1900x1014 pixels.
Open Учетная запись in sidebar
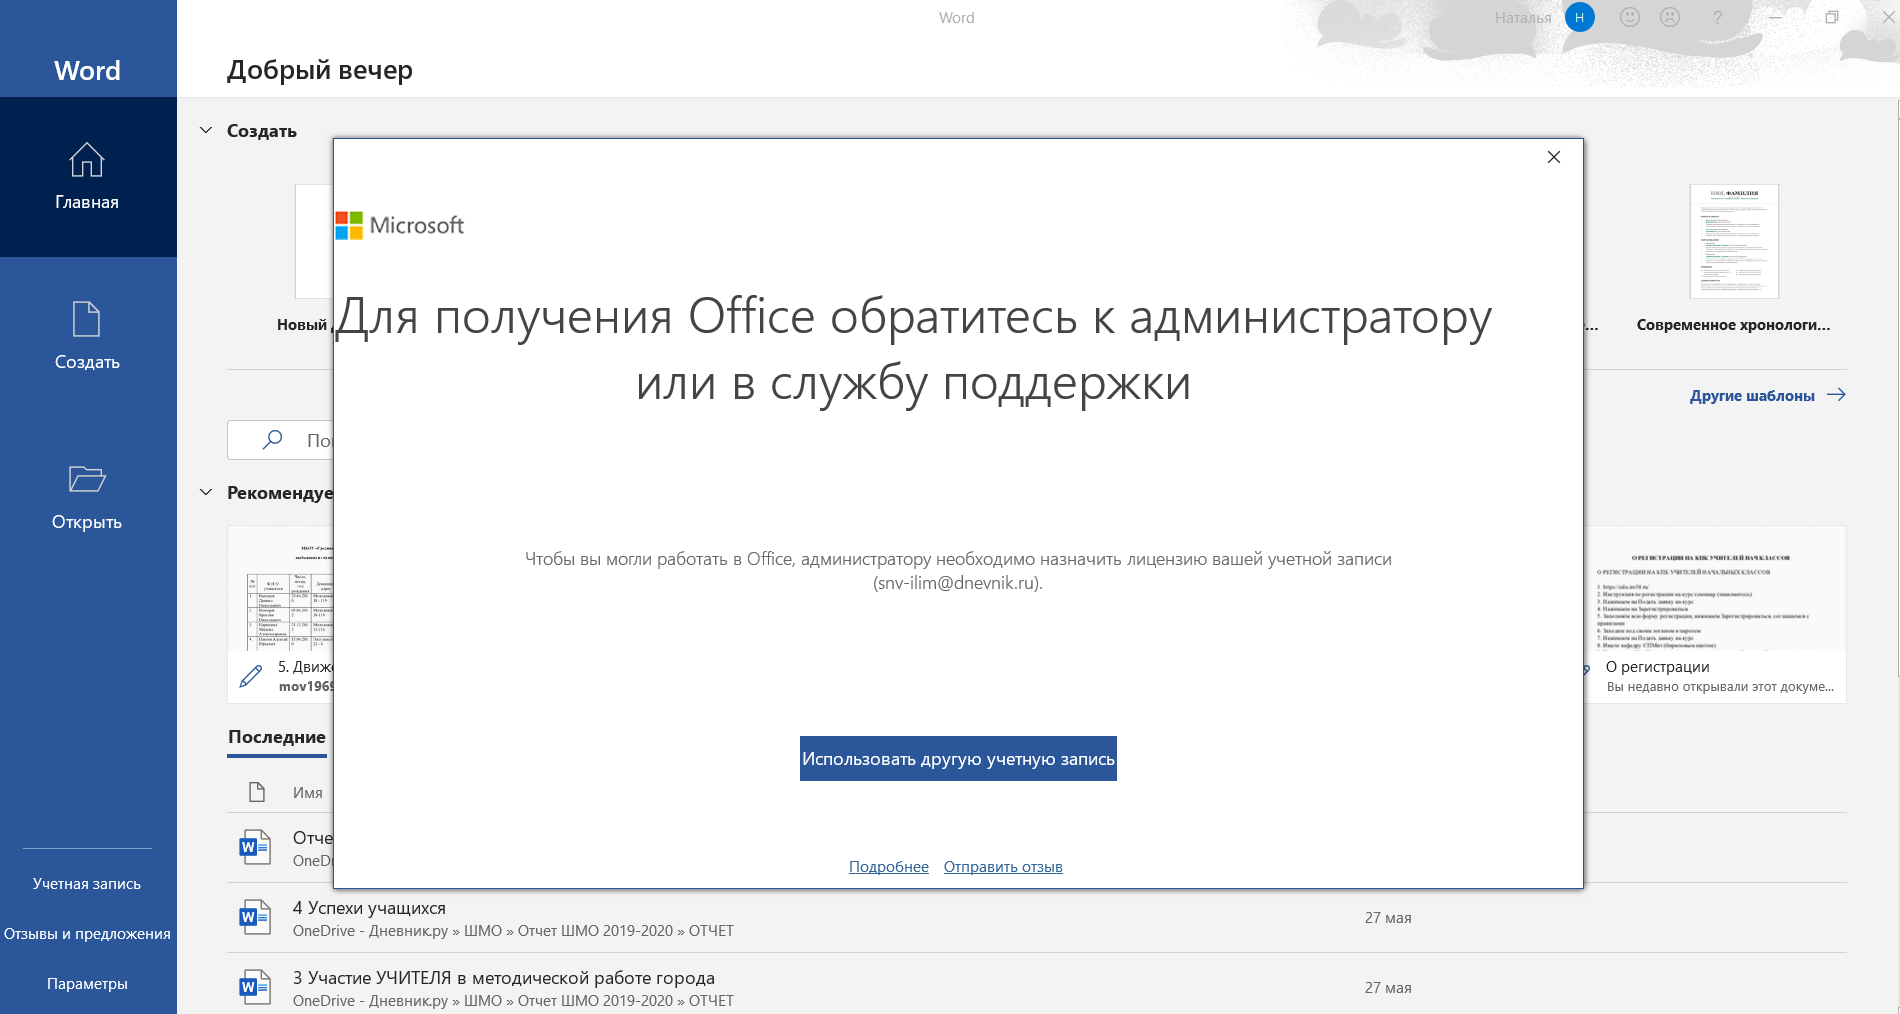click(87, 884)
